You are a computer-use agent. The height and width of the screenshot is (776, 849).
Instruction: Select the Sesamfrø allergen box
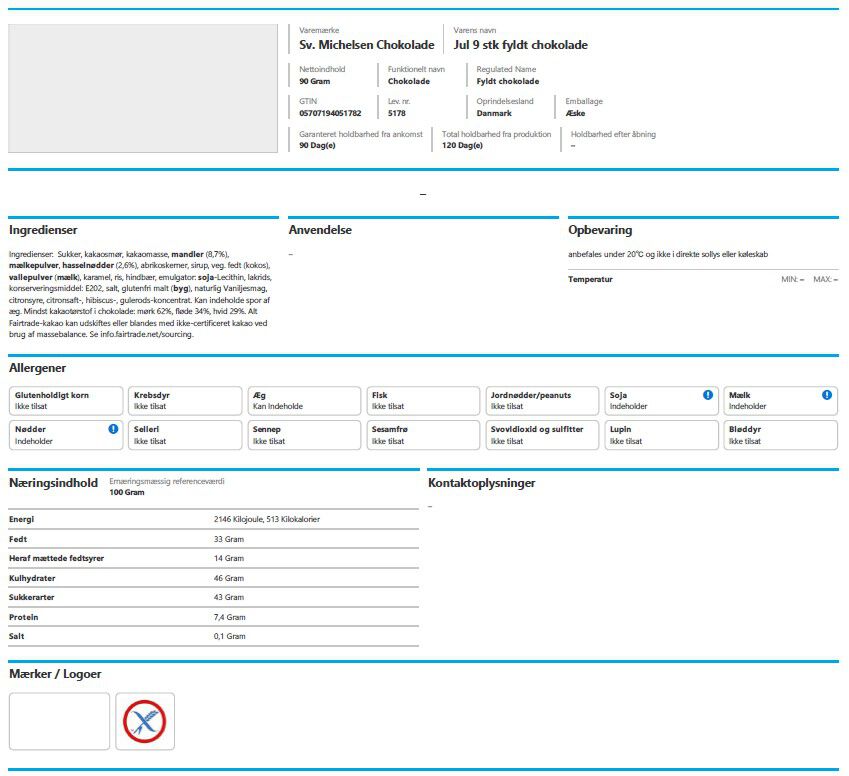423,435
